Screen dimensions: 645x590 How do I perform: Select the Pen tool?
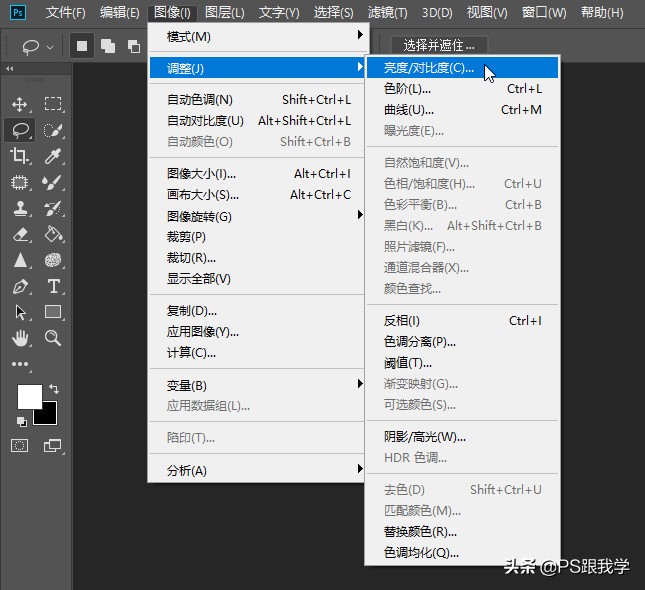click(20, 286)
